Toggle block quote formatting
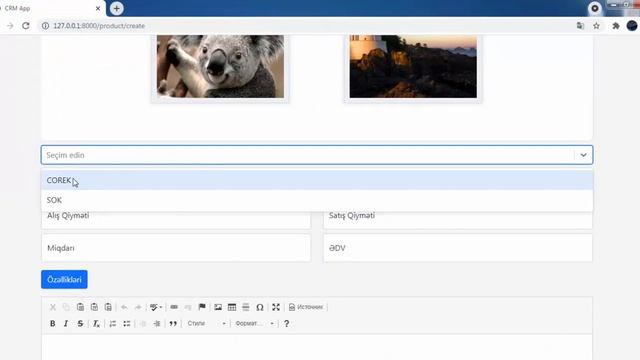 [173, 323]
